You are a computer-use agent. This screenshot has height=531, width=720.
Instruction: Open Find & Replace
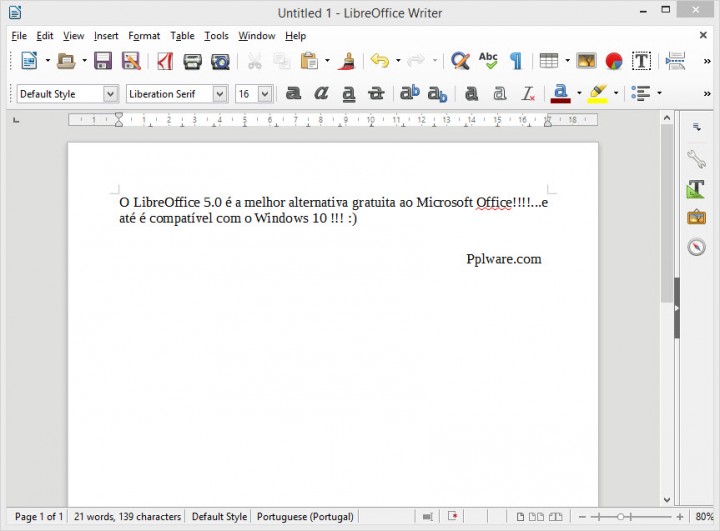(x=460, y=61)
